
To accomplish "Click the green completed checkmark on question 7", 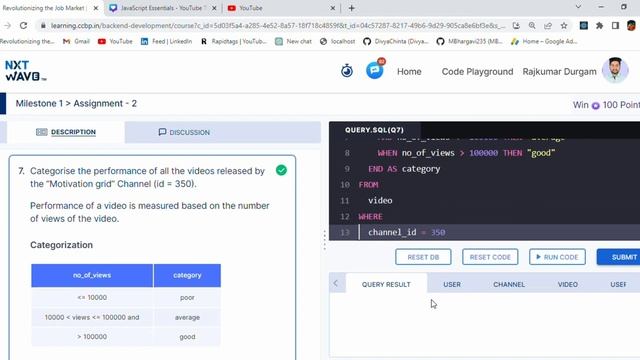I will click(281, 170).
